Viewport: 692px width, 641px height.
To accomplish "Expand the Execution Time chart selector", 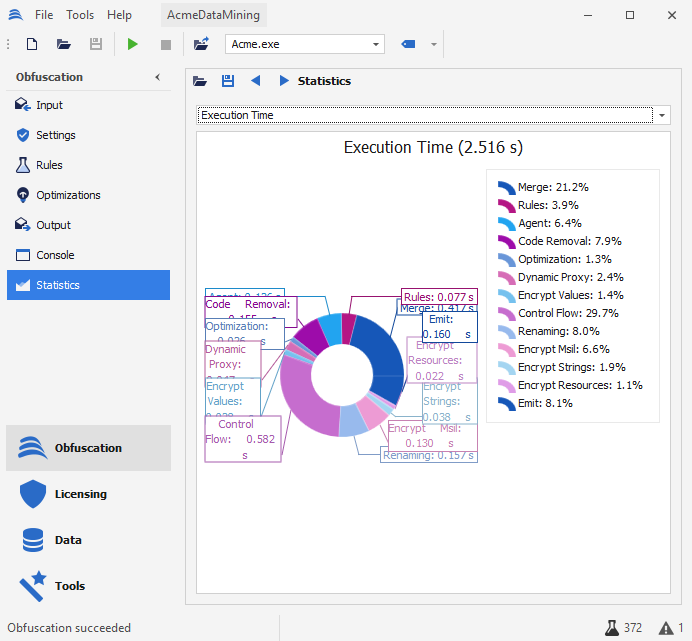I will (664, 115).
